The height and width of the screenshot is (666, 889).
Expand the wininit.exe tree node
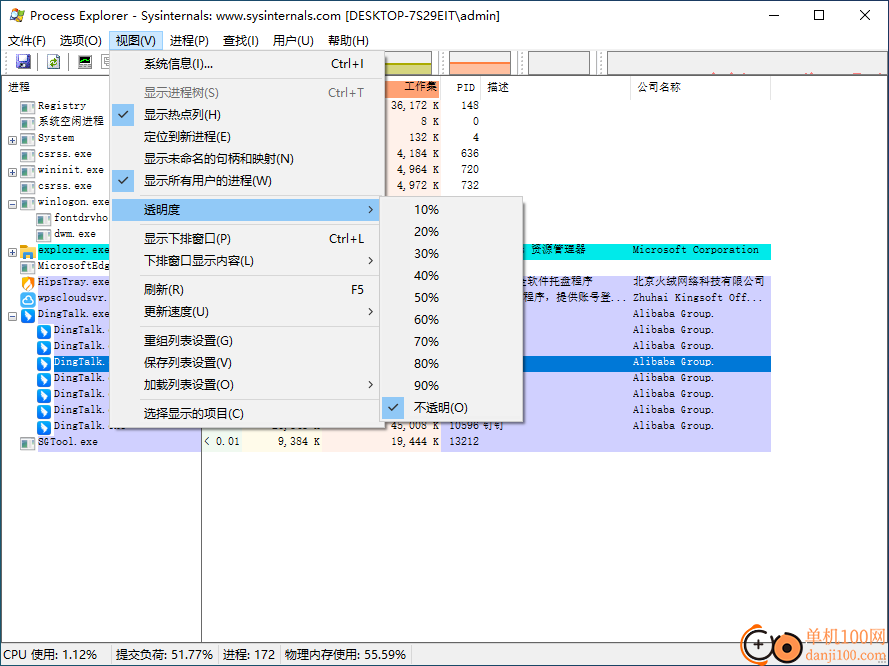[x=12, y=172]
